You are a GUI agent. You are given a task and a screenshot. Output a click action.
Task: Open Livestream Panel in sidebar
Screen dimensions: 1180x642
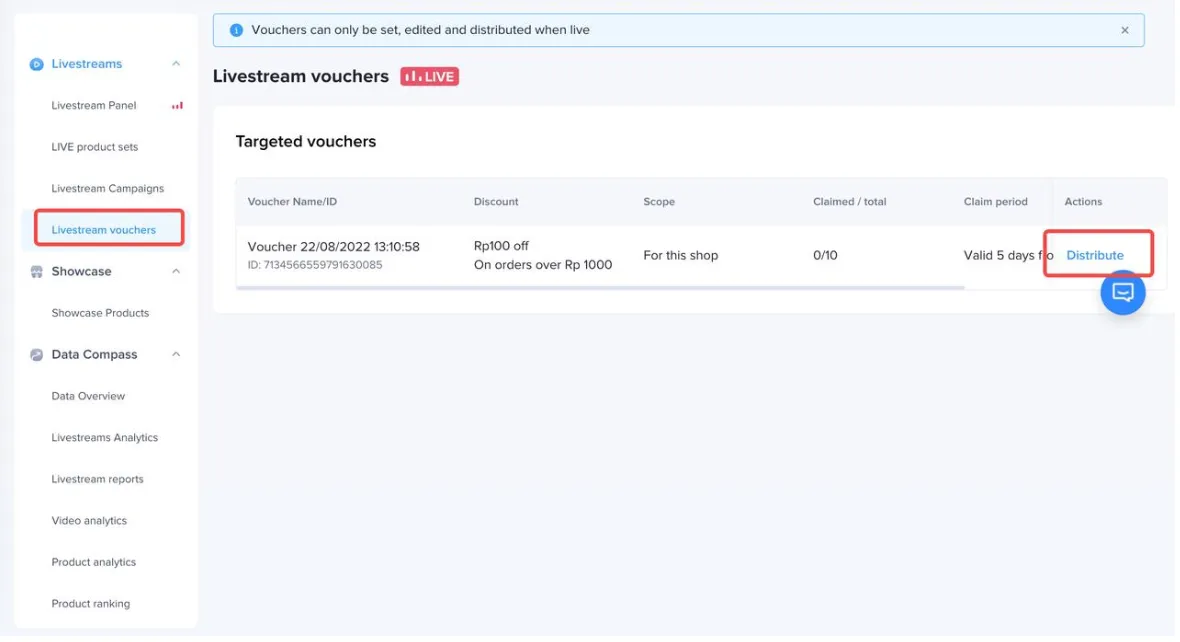pos(94,106)
